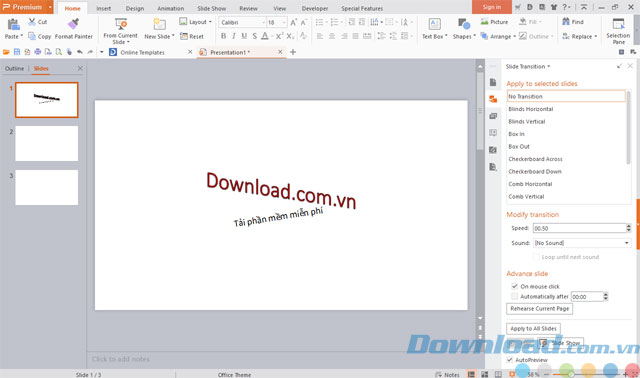Click the zoom in plus button
640x378 pixels.
(x=625, y=374)
